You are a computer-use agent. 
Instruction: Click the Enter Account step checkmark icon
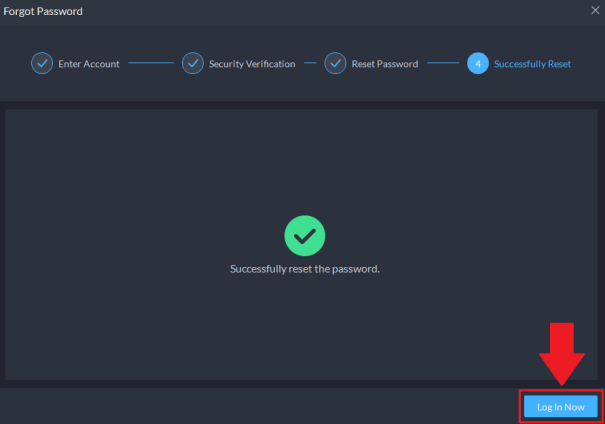[42, 64]
